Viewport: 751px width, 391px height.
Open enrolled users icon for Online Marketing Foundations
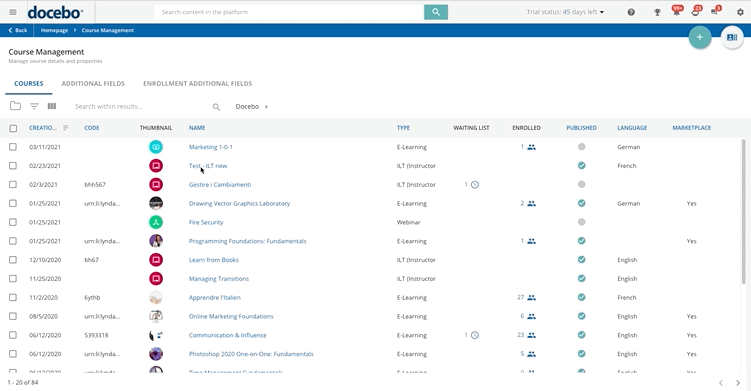click(531, 316)
